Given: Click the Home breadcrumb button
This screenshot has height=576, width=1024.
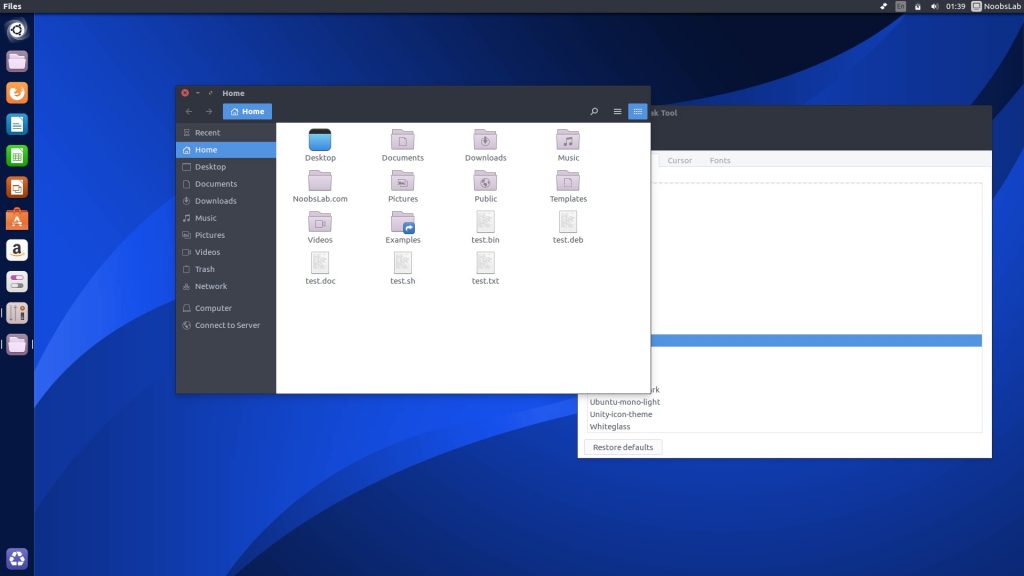Looking at the screenshot, I should [246, 111].
